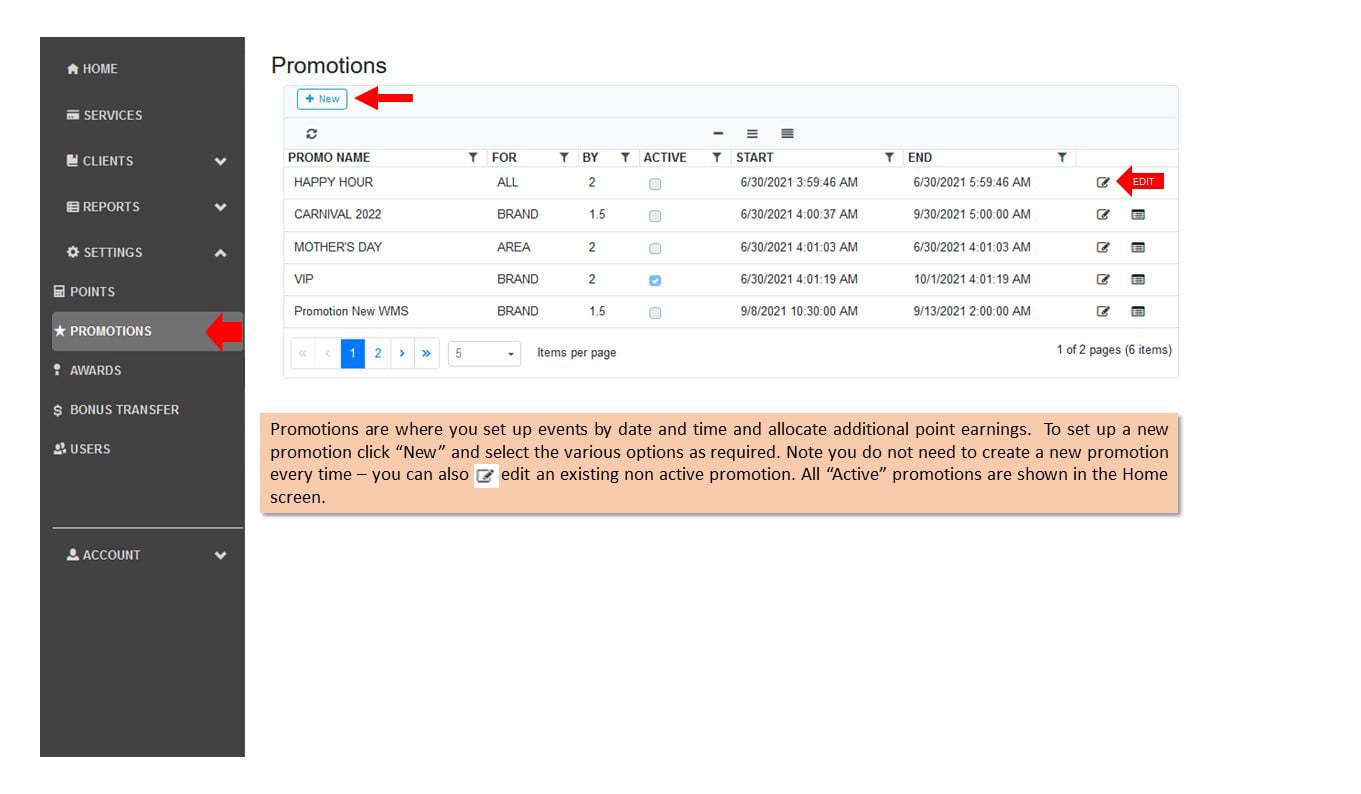
Task: Go to next page arrow
Action: (x=402, y=353)
